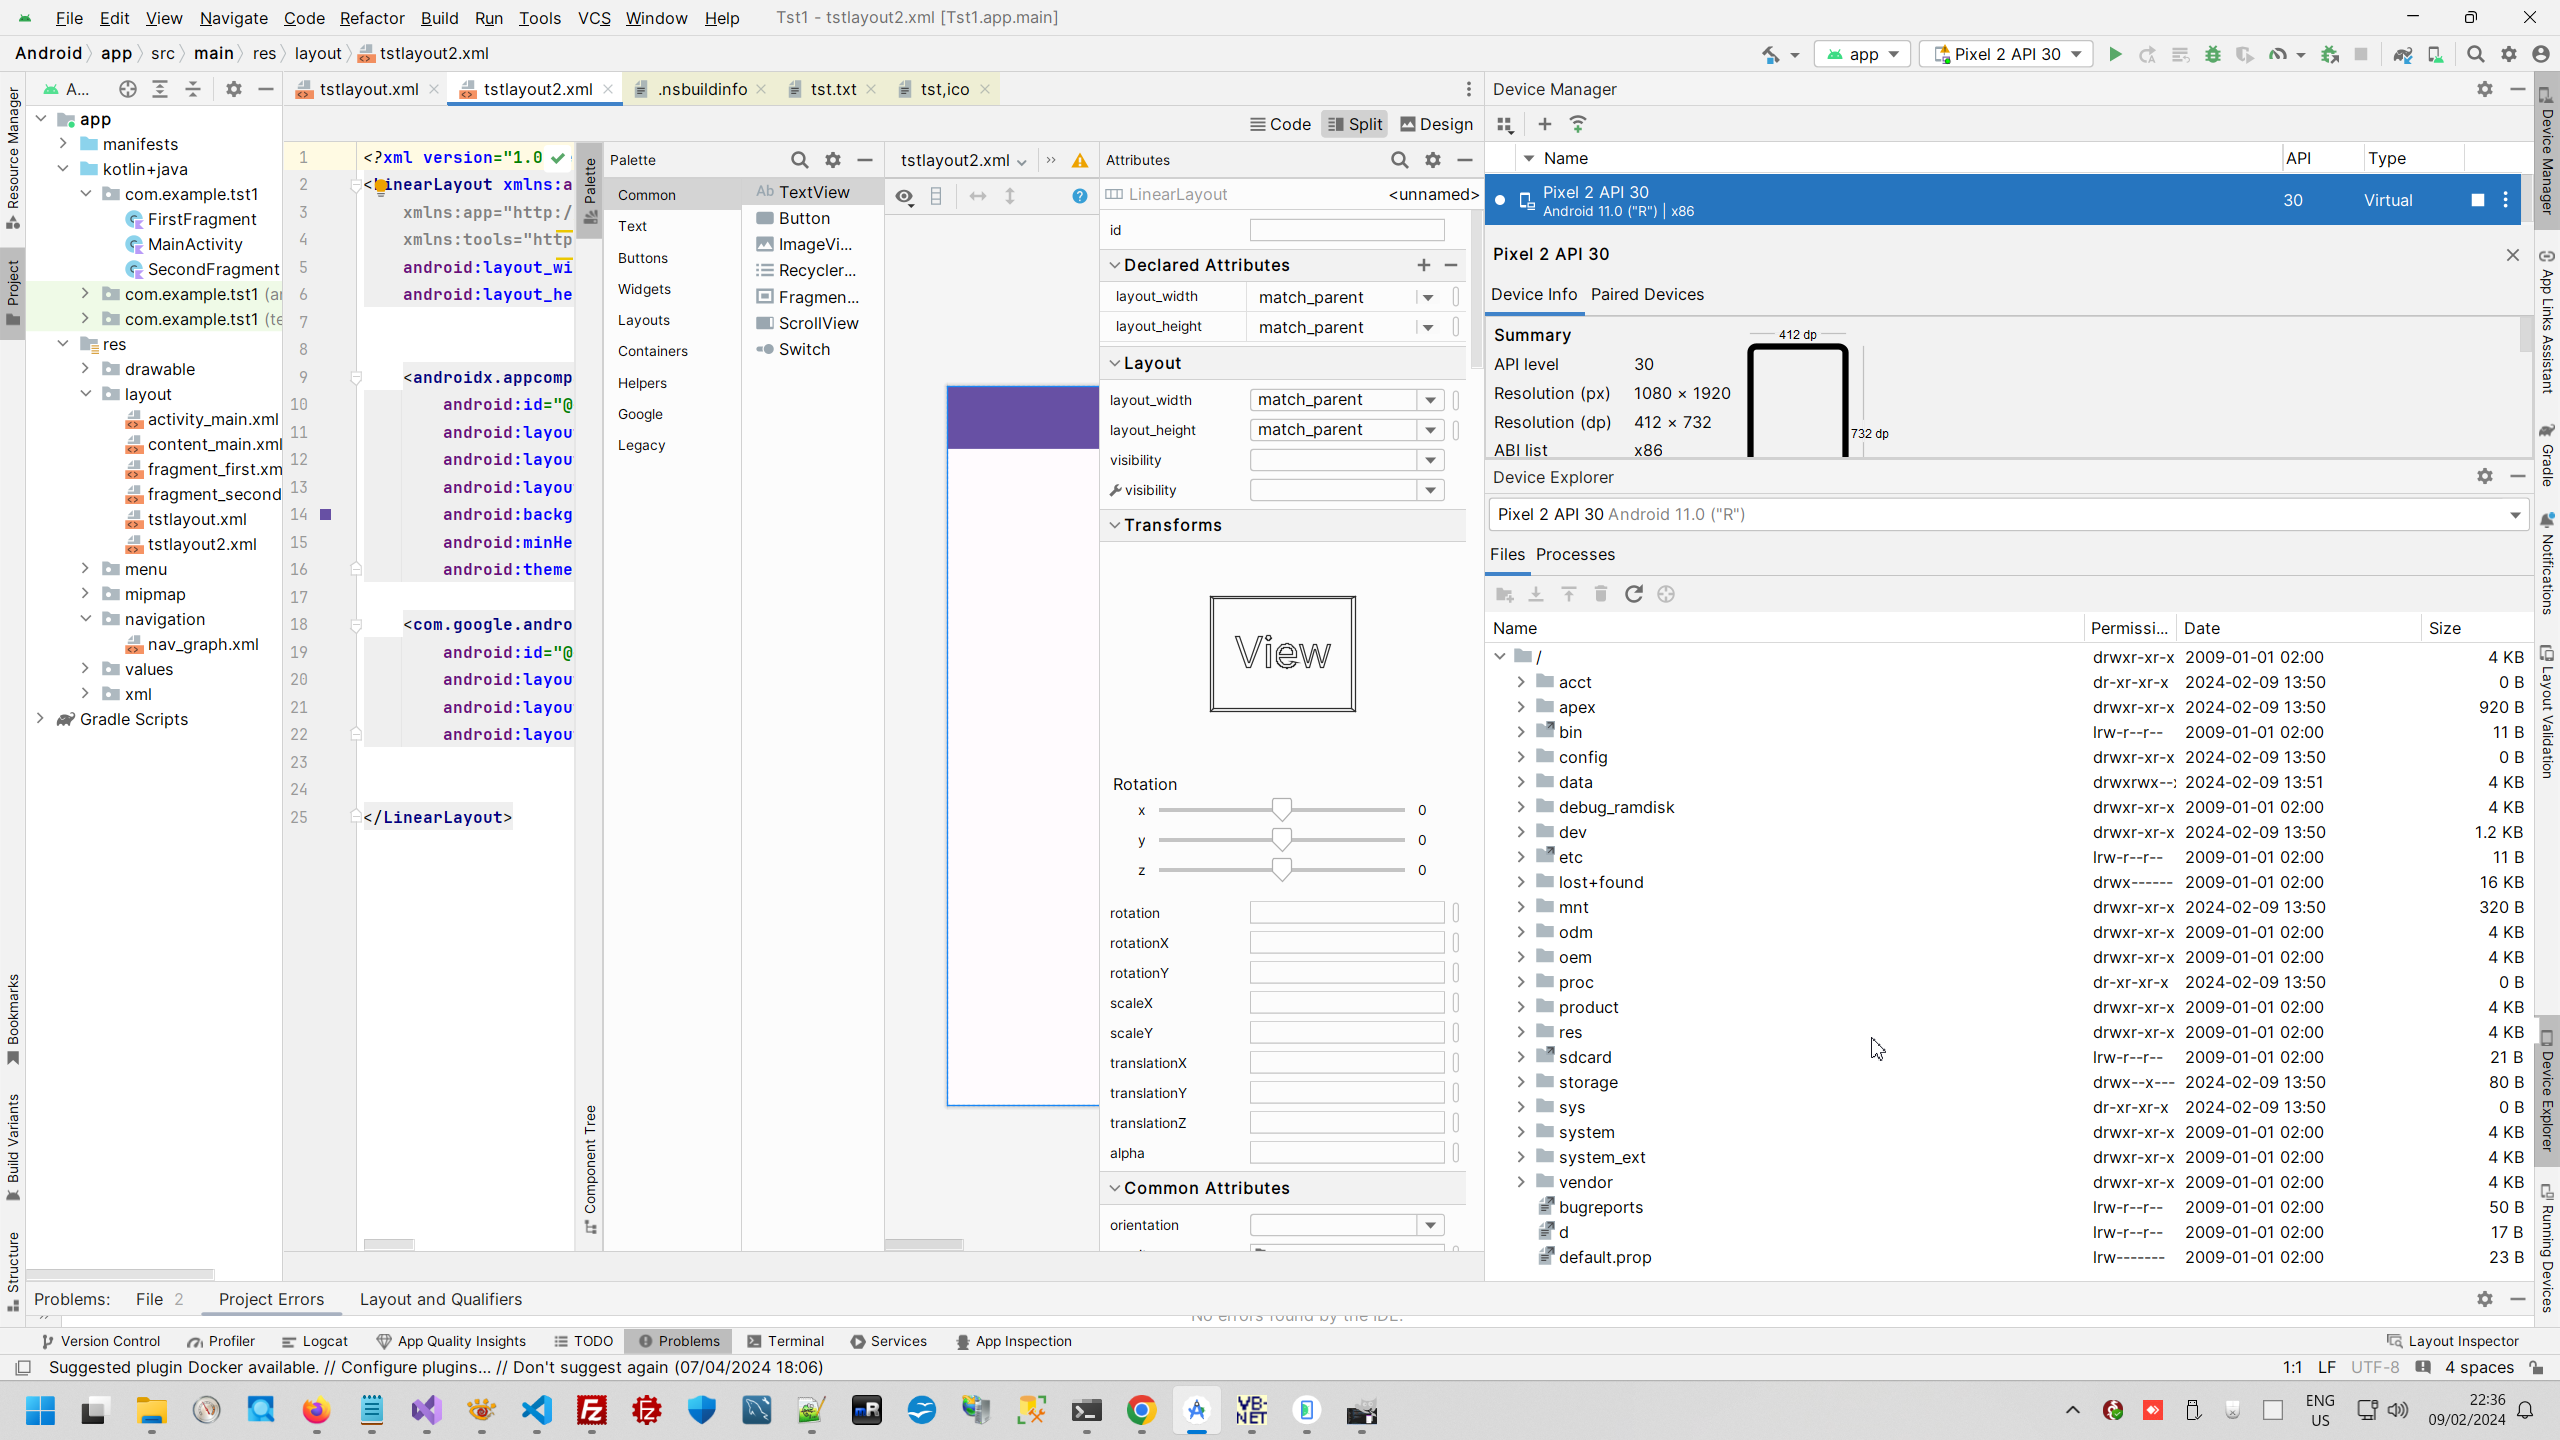Toggle View Options eye icon in design toolbar
Screen dimensions: 2560x1440
point(905,197)
